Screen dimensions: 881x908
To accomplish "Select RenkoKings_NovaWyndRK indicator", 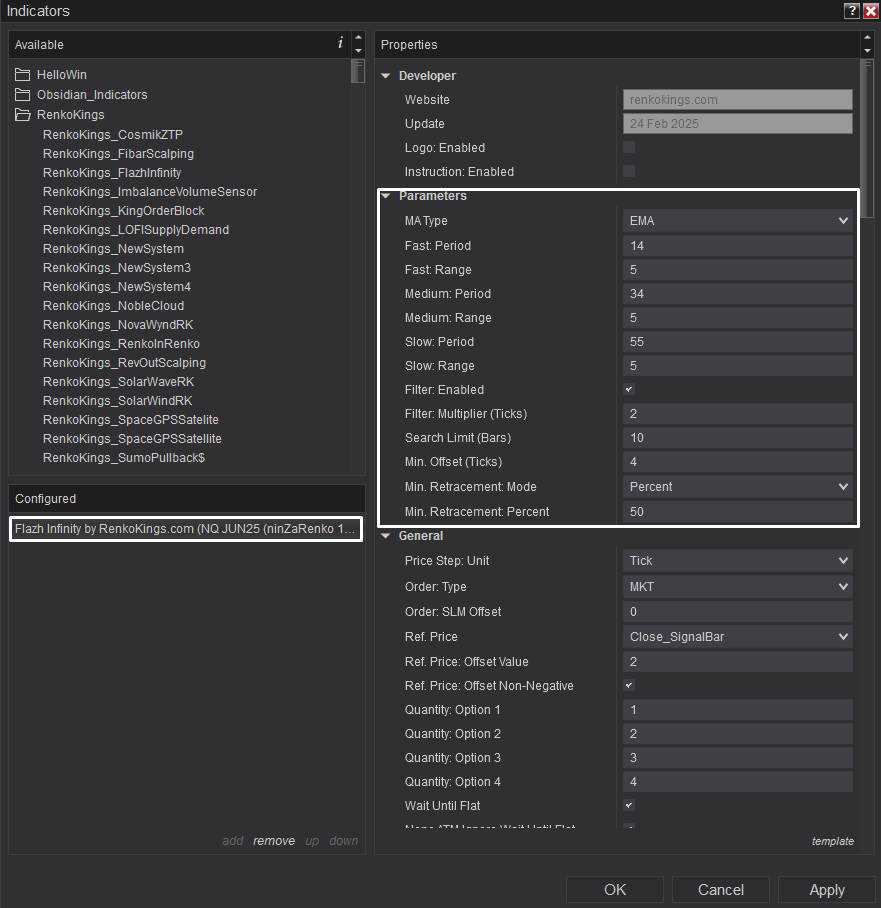I will point(118,325).
